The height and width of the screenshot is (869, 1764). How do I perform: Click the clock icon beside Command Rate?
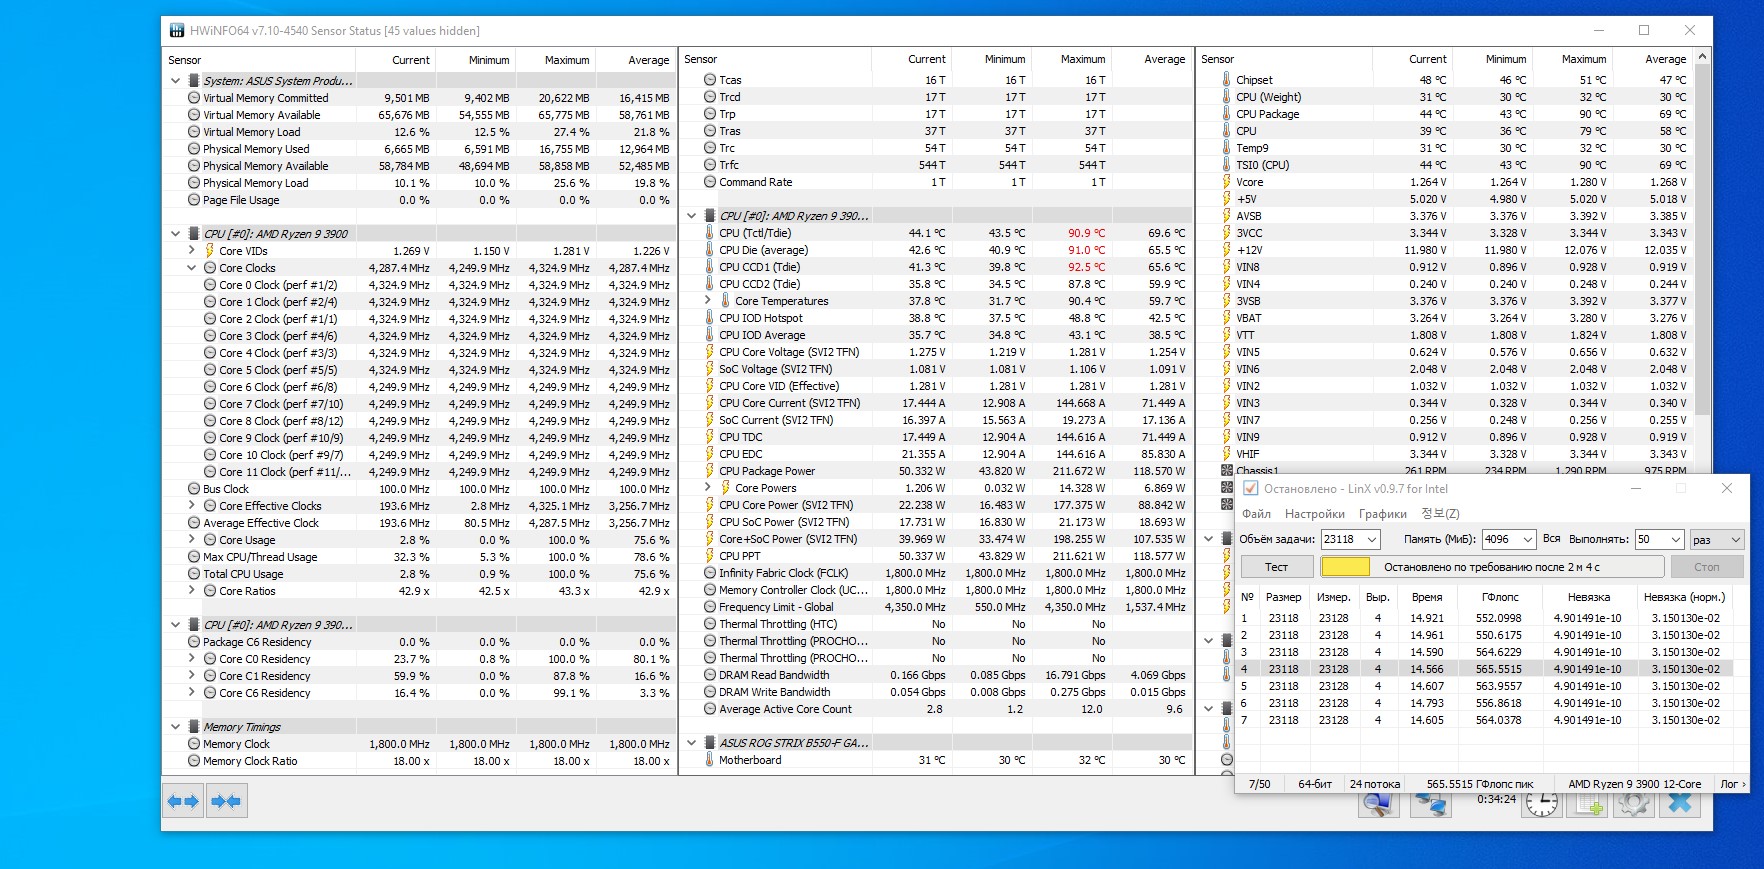pos(710,182)
